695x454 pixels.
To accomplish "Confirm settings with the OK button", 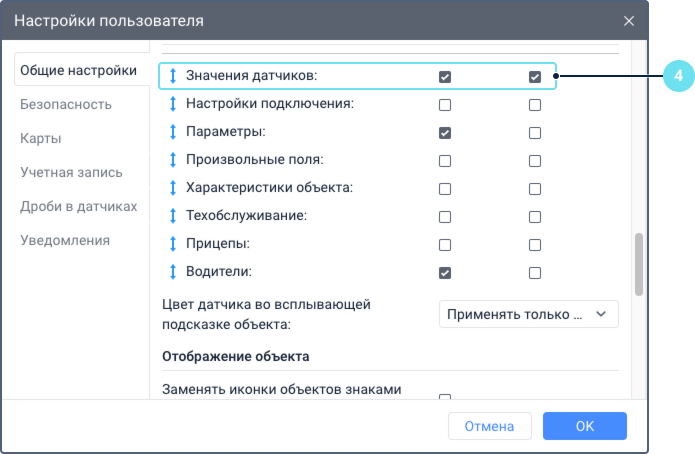I will tap(584, 426).
